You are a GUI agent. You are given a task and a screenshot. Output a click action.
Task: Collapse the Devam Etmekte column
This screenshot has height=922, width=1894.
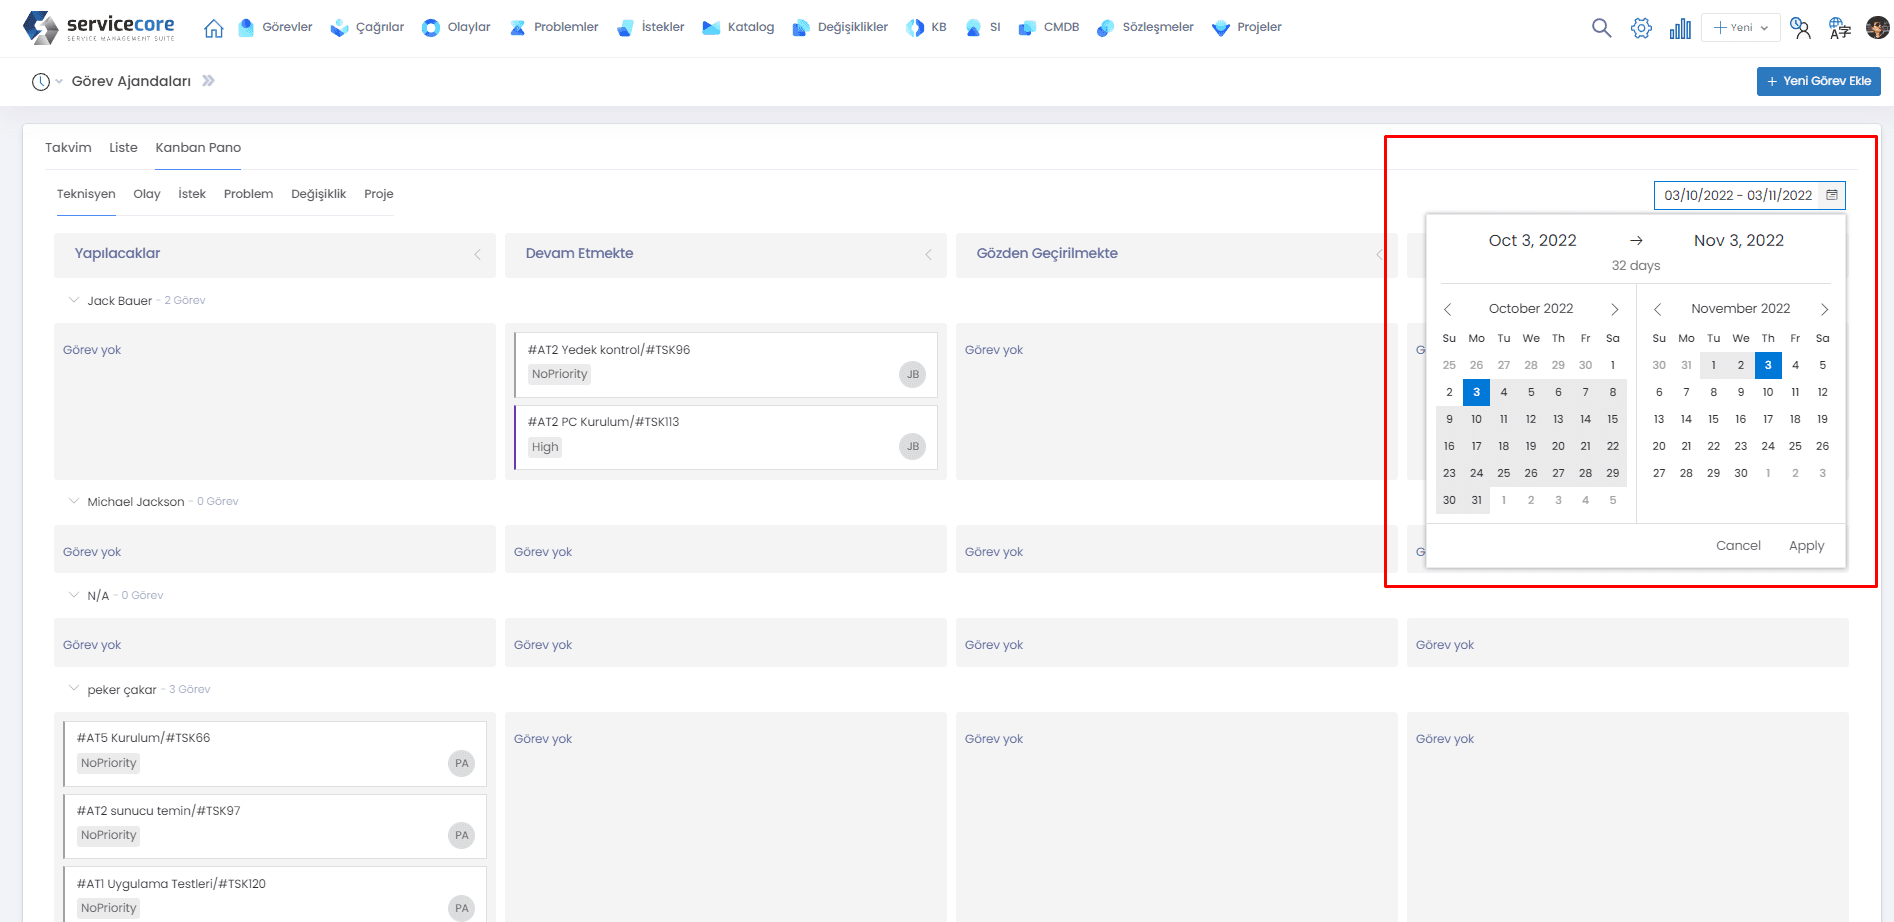928,255
